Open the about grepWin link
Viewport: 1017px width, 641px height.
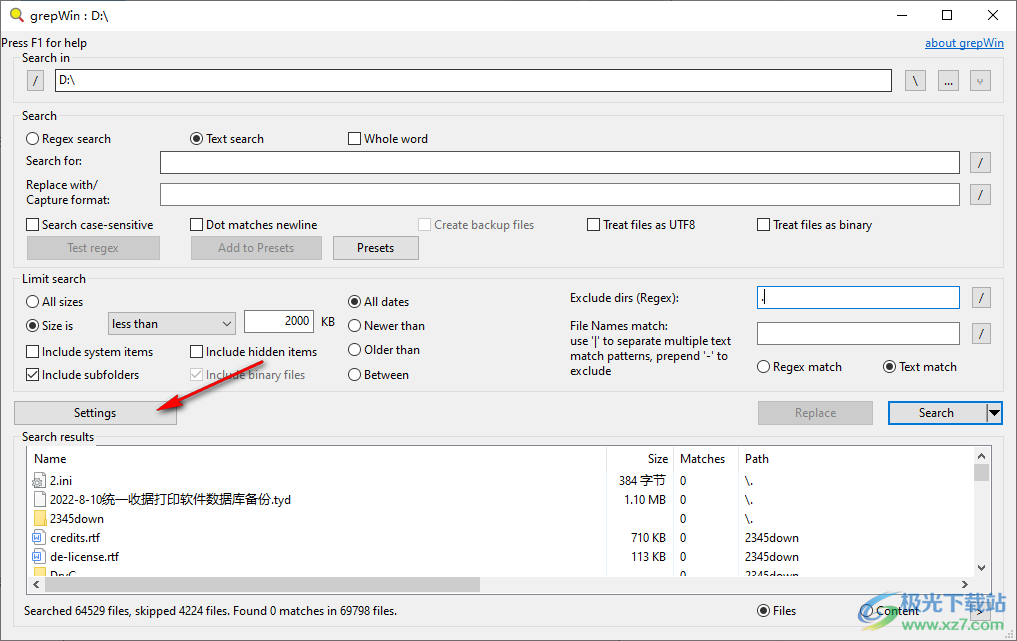tap(964, 43)
